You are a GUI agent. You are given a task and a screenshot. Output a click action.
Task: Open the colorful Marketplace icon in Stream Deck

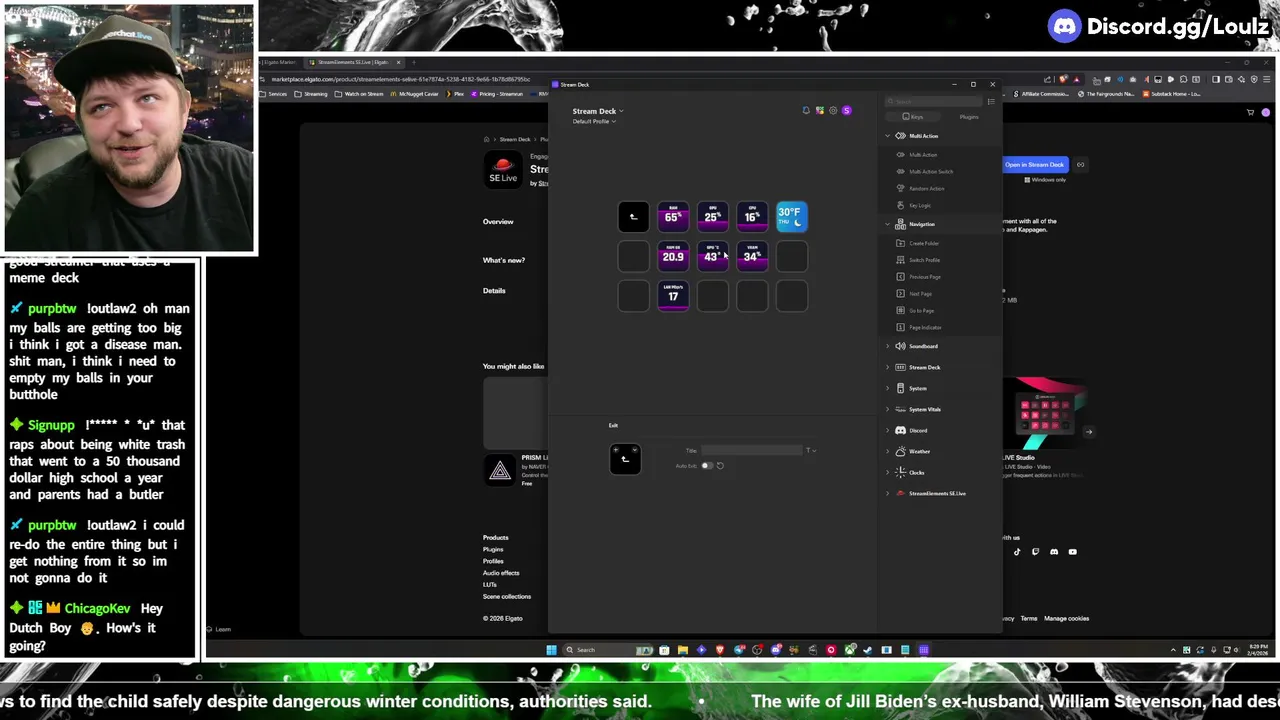[820, 110]
